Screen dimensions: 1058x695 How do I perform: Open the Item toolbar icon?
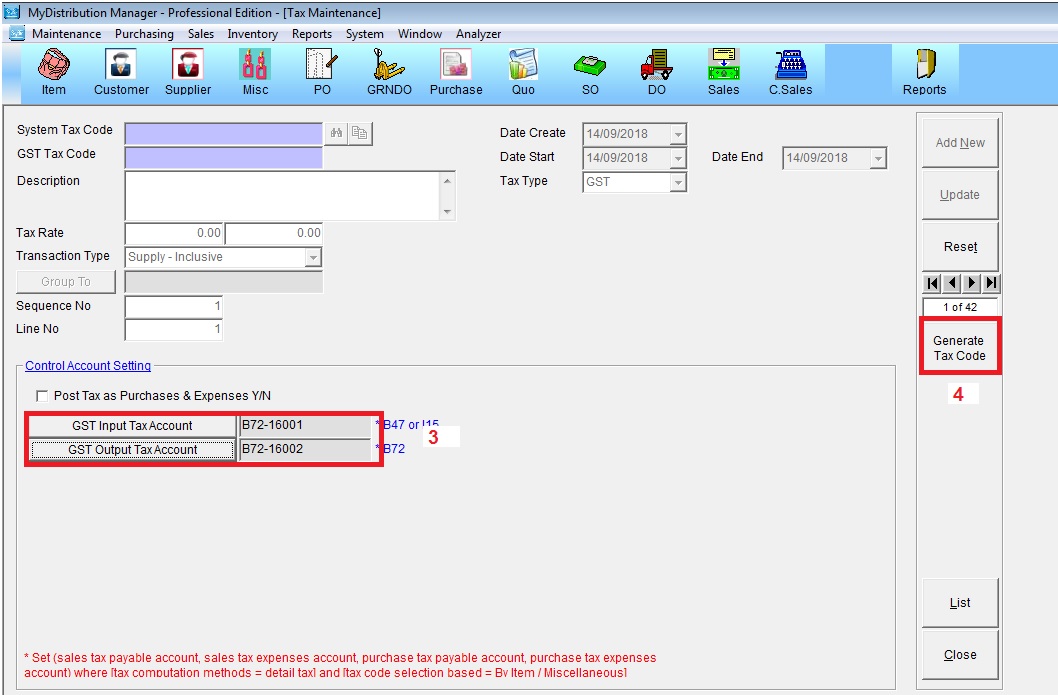[54, 72]
